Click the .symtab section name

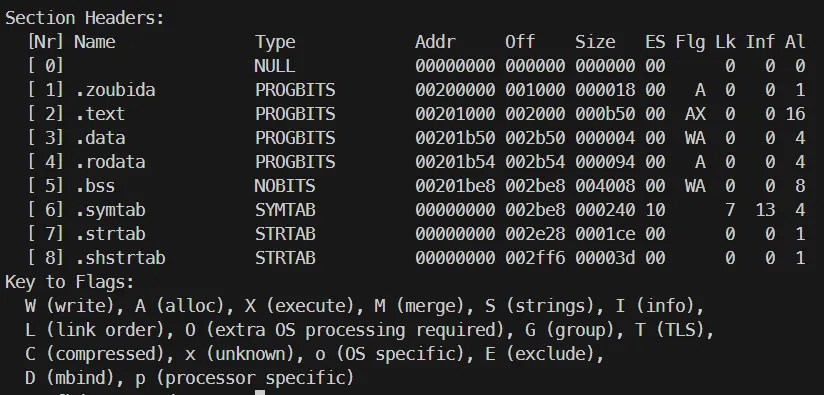[110, 210]
